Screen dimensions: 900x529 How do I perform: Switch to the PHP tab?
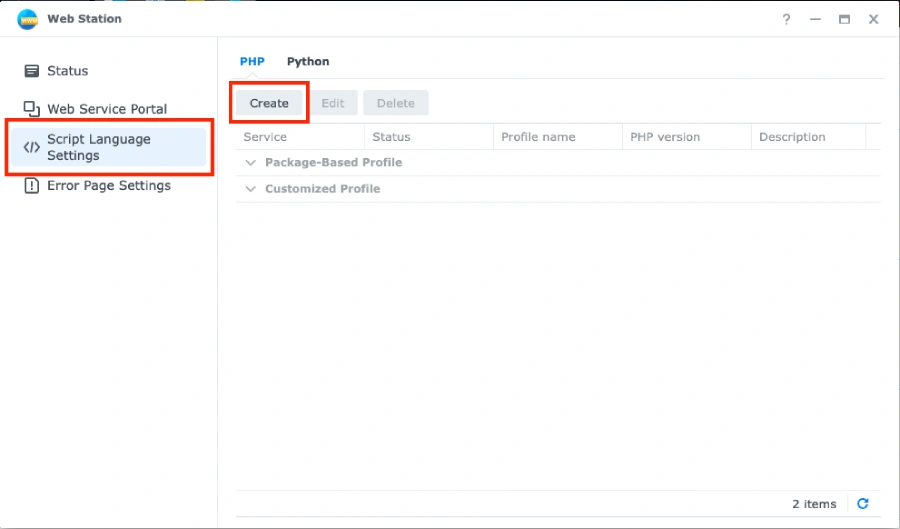(252, 61)
